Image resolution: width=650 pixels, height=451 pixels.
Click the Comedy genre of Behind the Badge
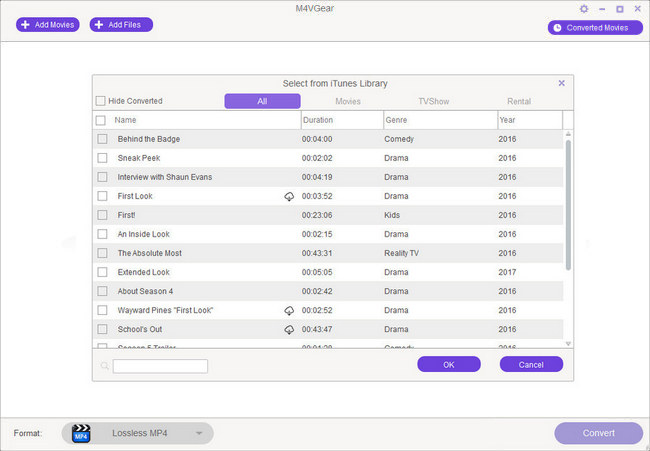399,139
